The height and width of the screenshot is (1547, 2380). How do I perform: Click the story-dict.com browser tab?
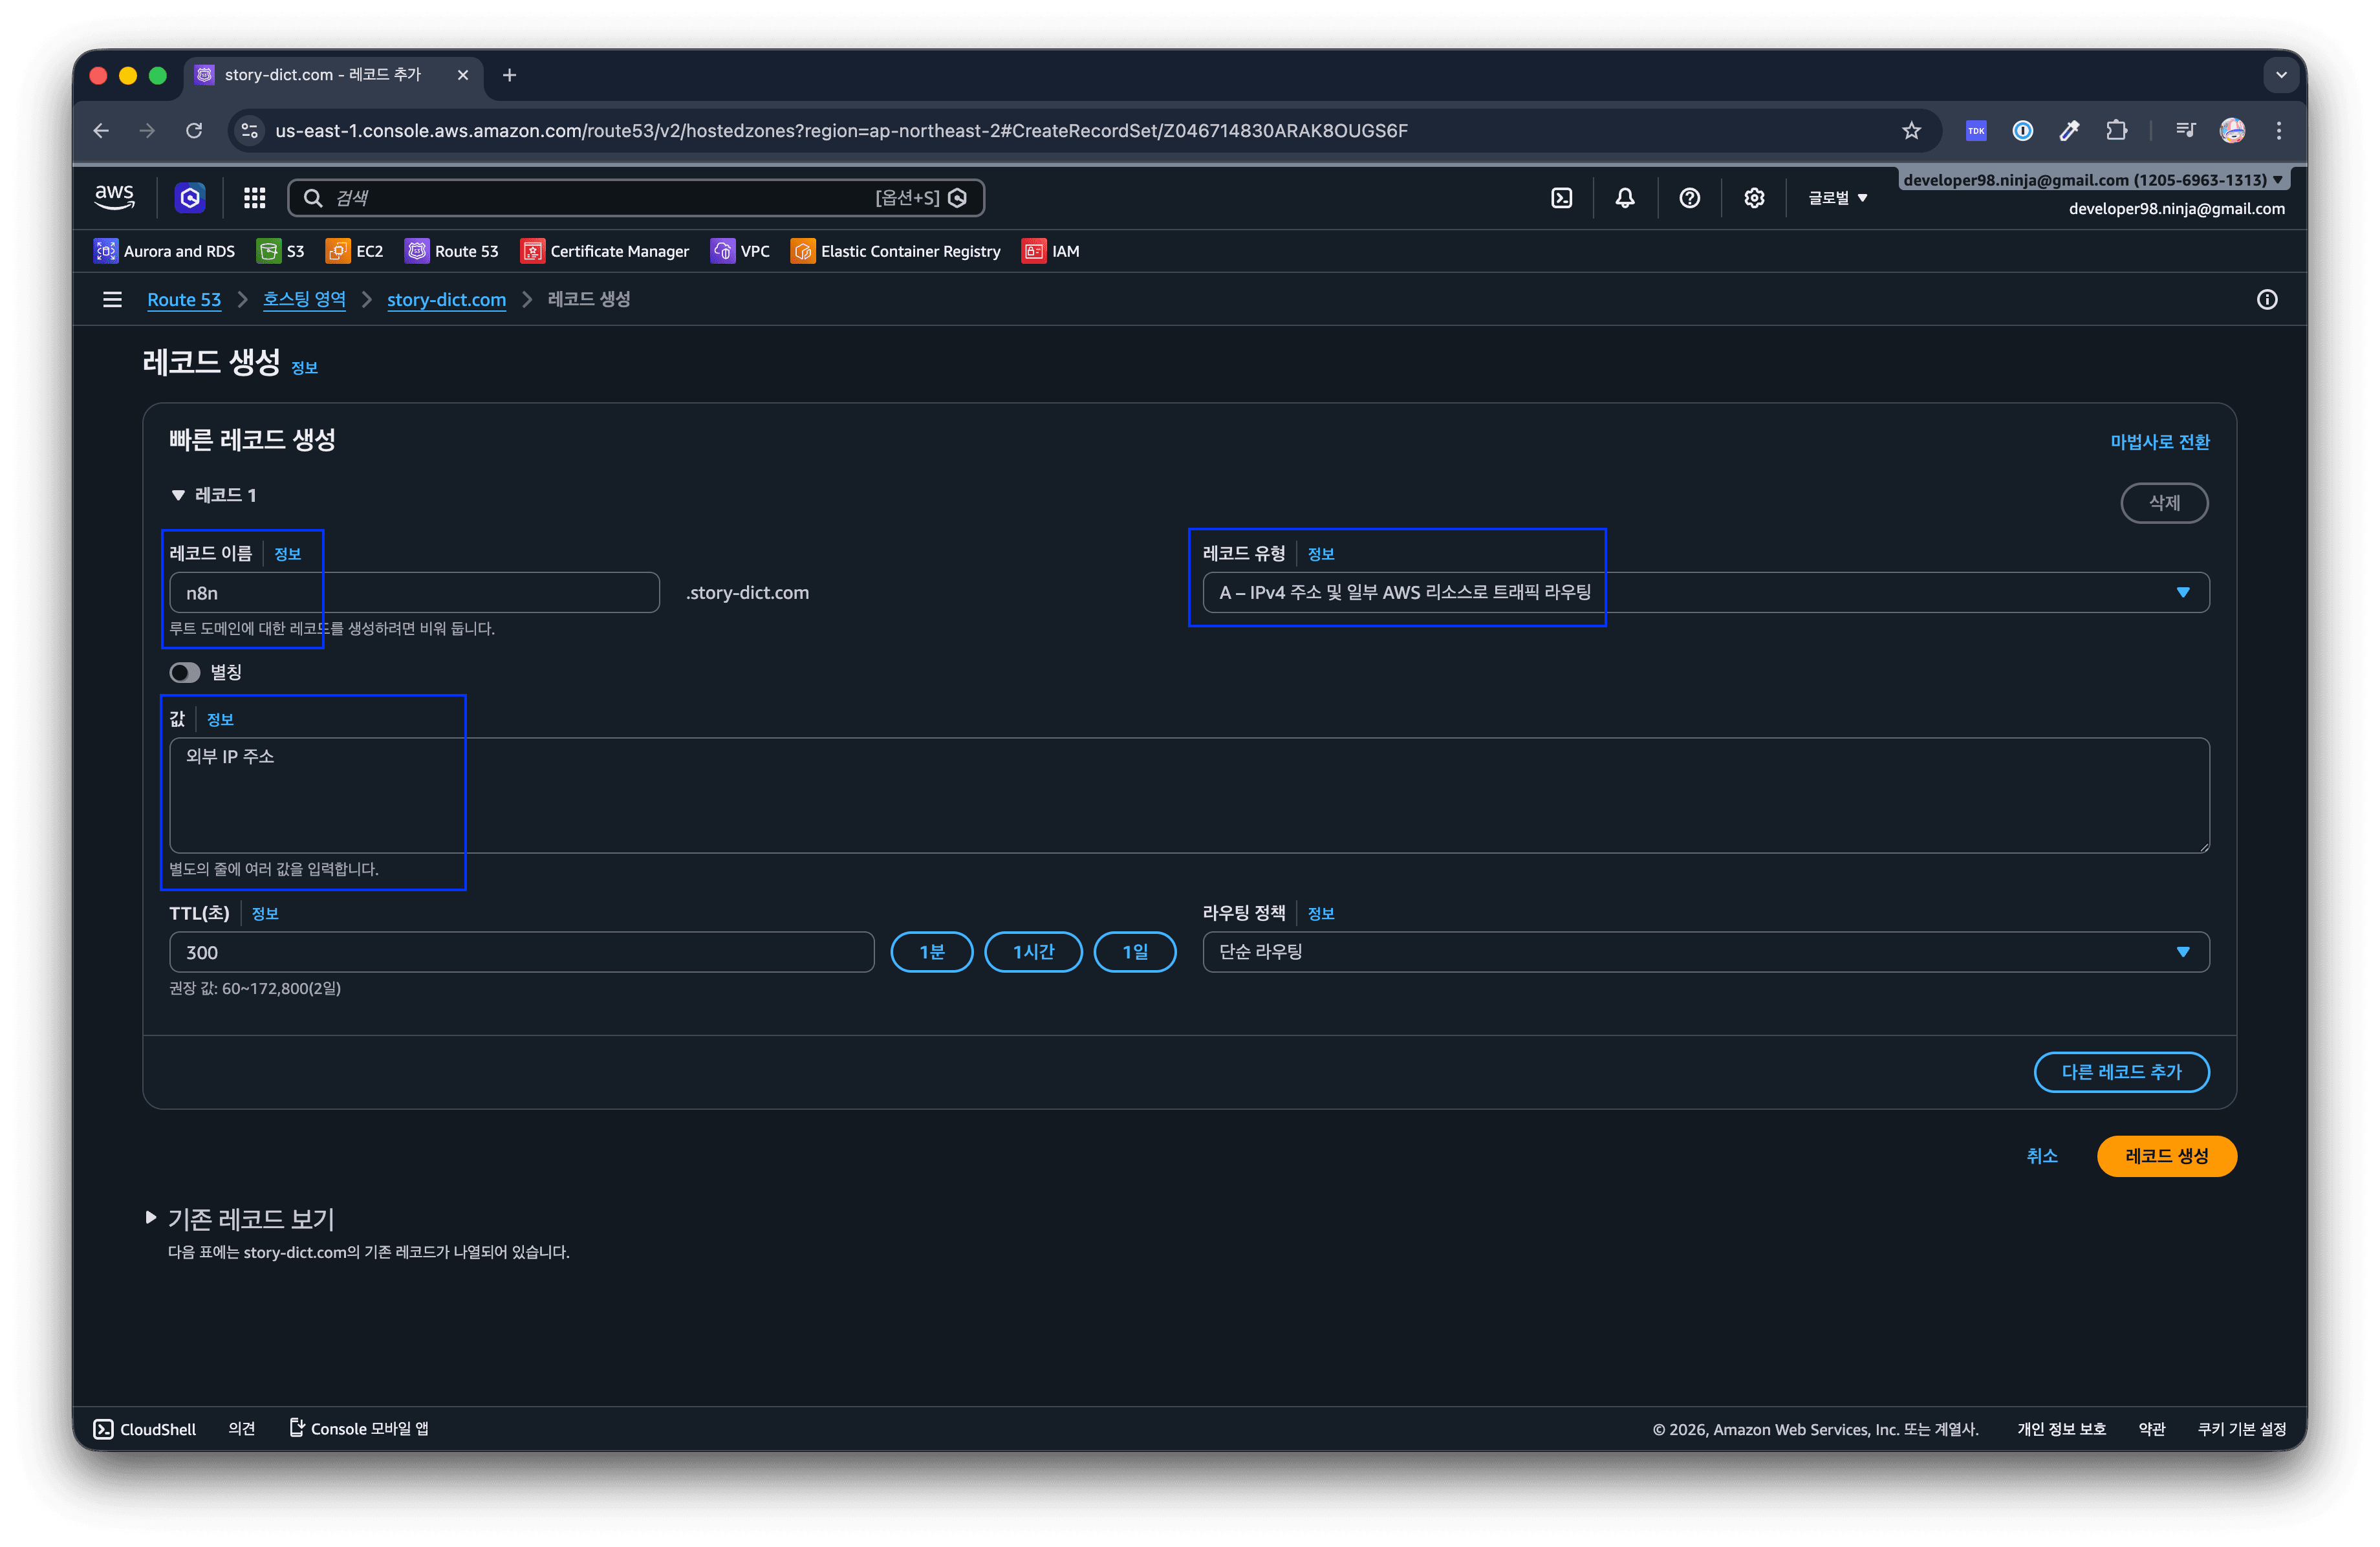(322, 75)
